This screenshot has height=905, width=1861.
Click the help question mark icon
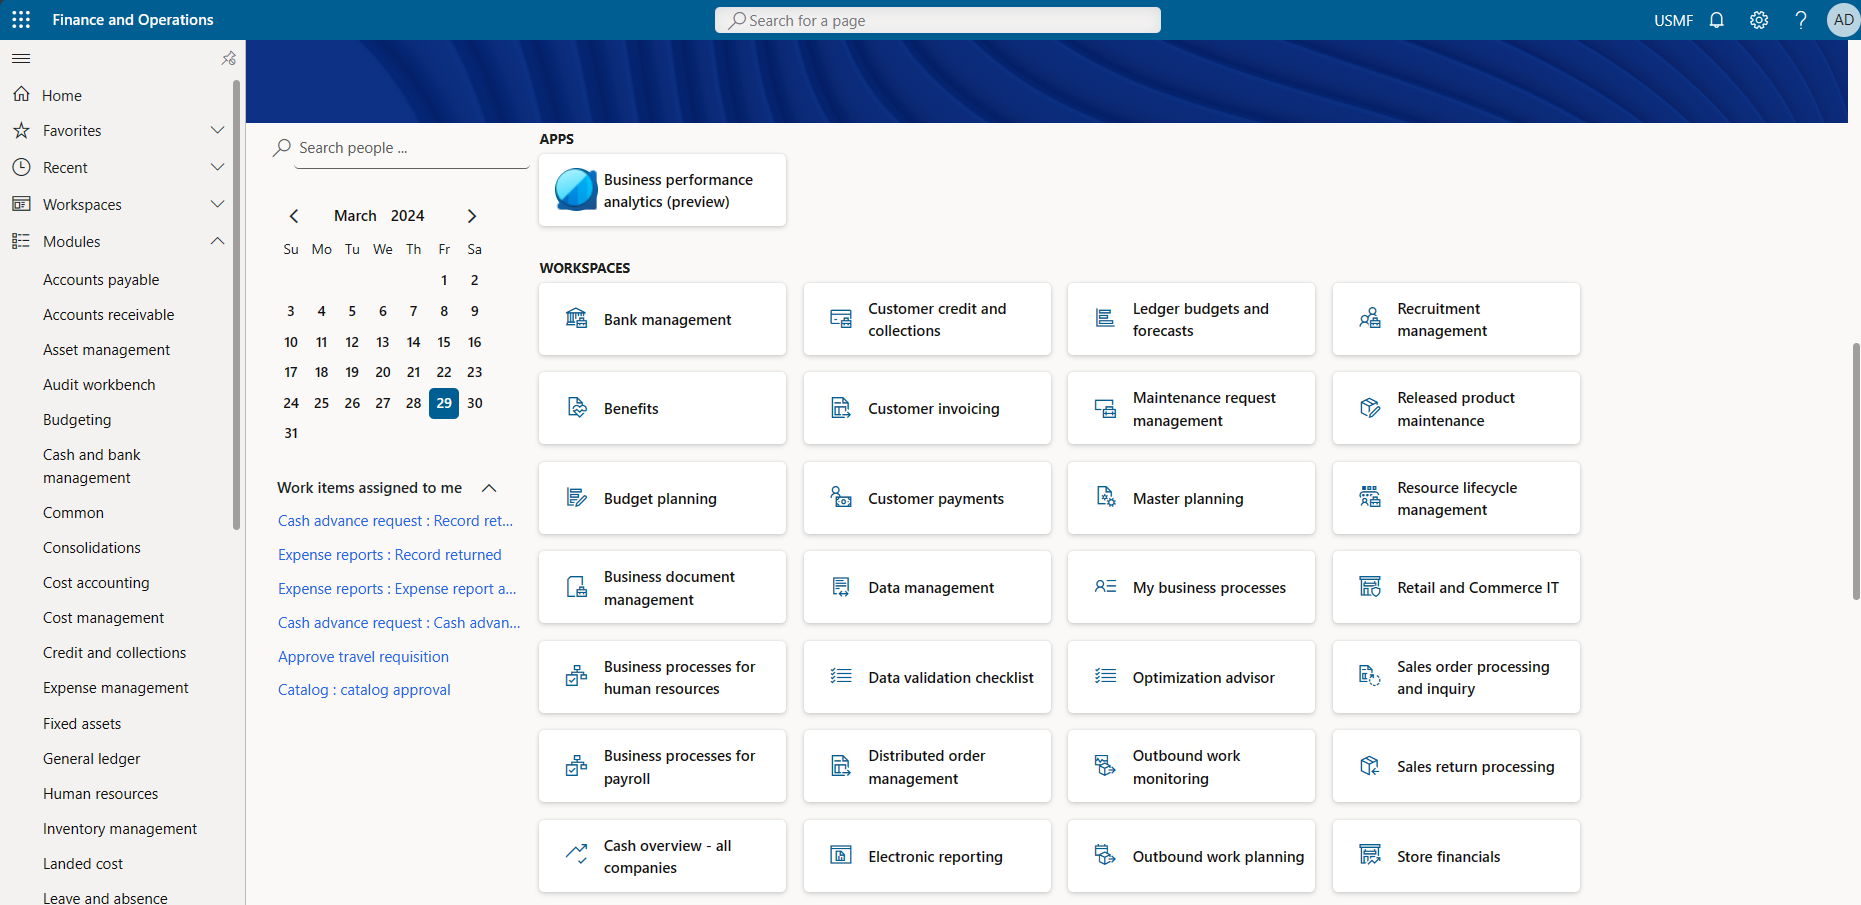click(1800, 20)
